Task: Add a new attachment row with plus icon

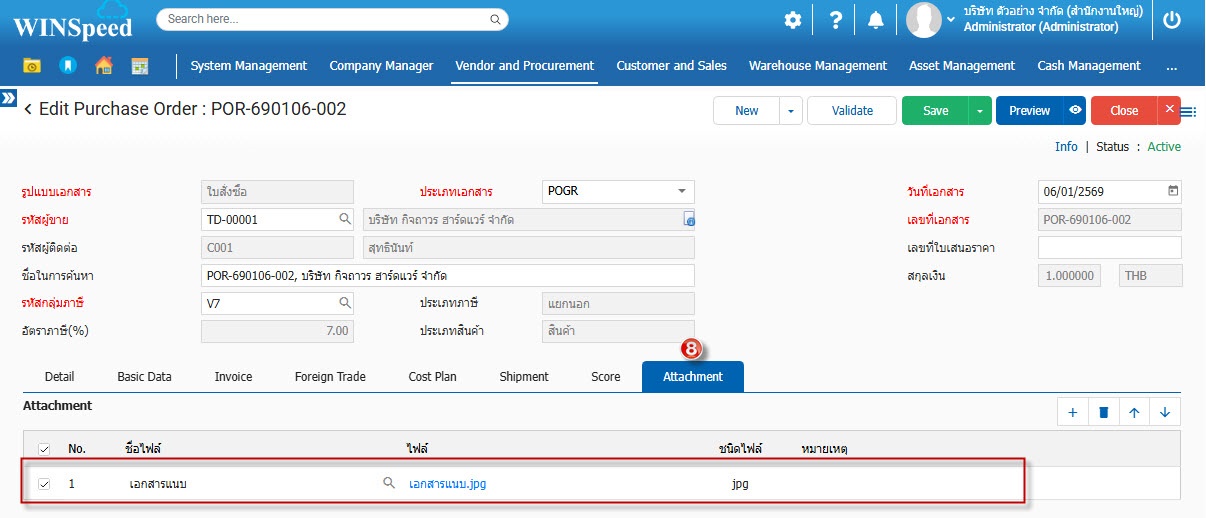Action: click(1073, 412)
